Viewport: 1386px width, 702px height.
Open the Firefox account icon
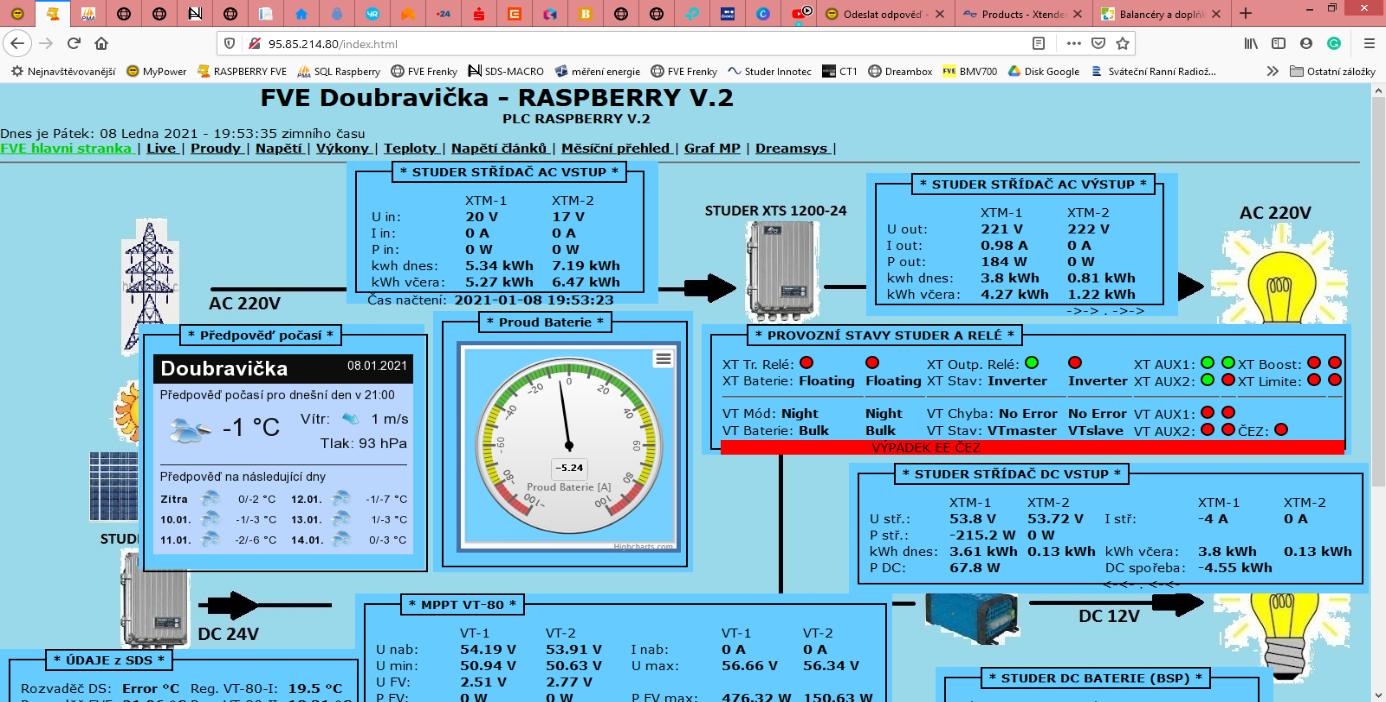pos(1306,44)
